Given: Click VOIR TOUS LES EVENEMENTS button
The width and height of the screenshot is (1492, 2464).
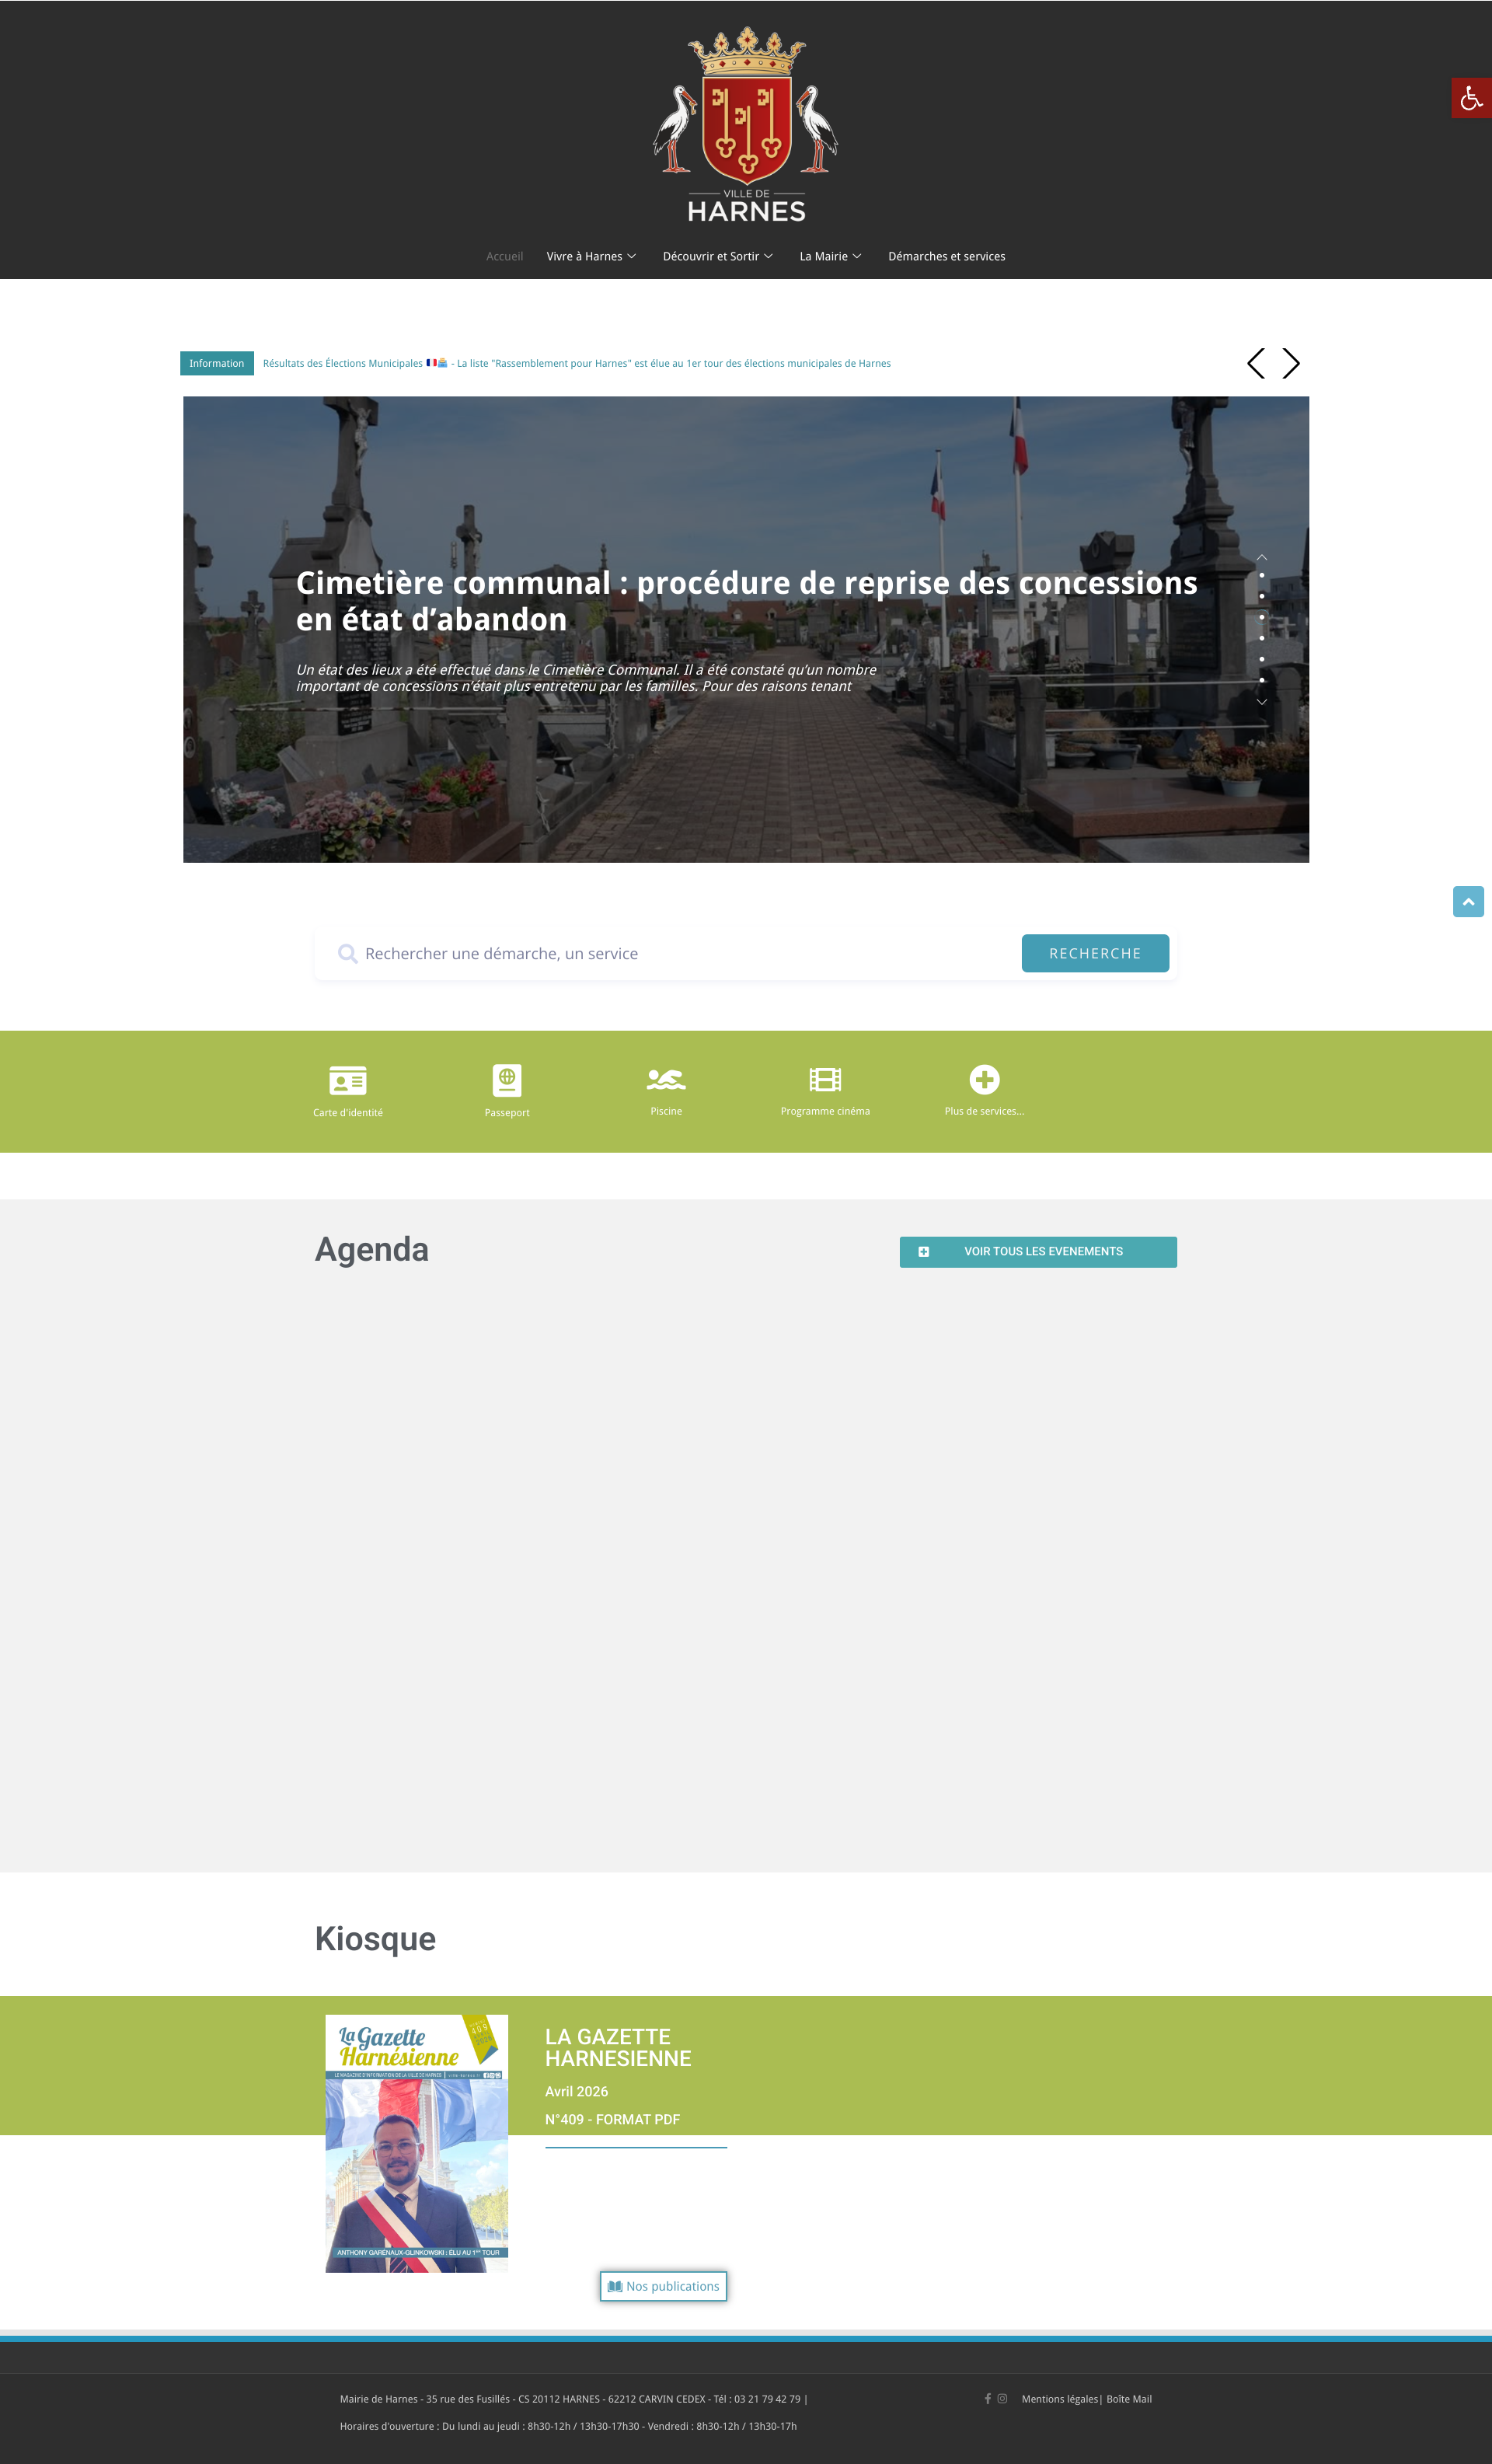Looking at the screenshot, I should (1038, 1251).
